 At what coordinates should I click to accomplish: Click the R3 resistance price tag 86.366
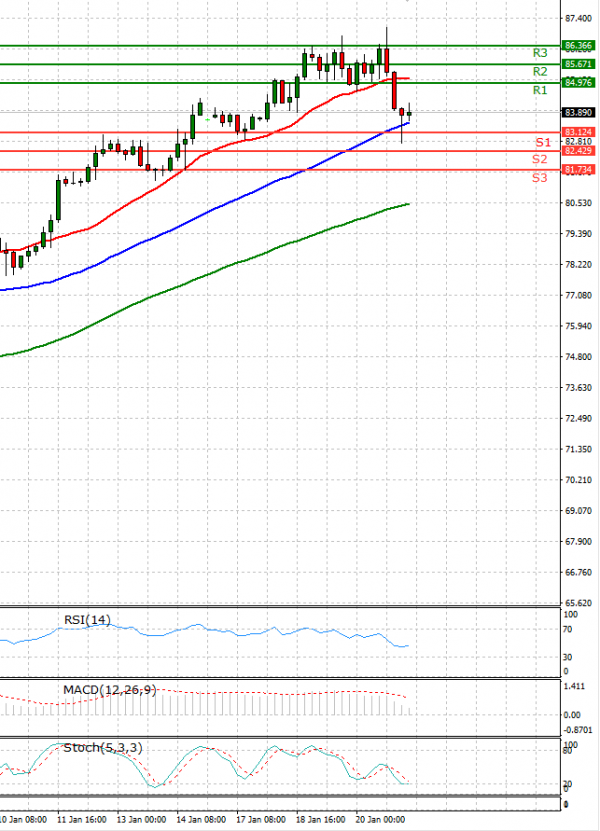point(578,46)
